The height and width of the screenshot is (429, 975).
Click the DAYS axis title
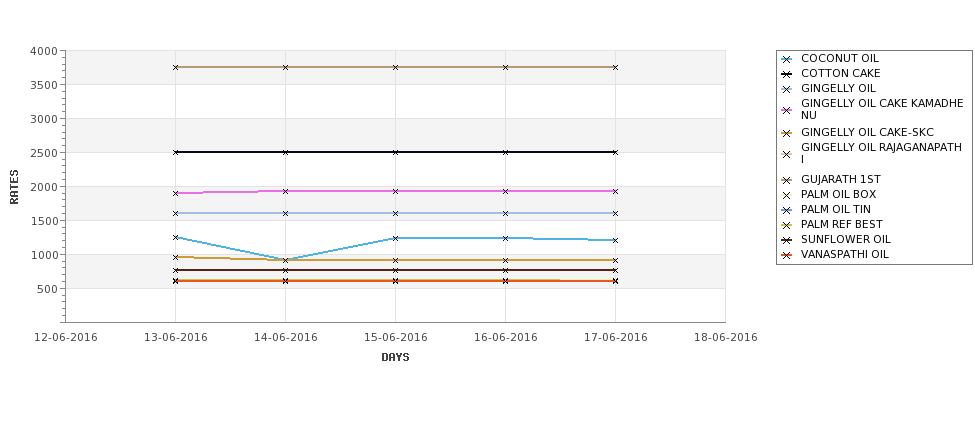[x=395, y=358]
